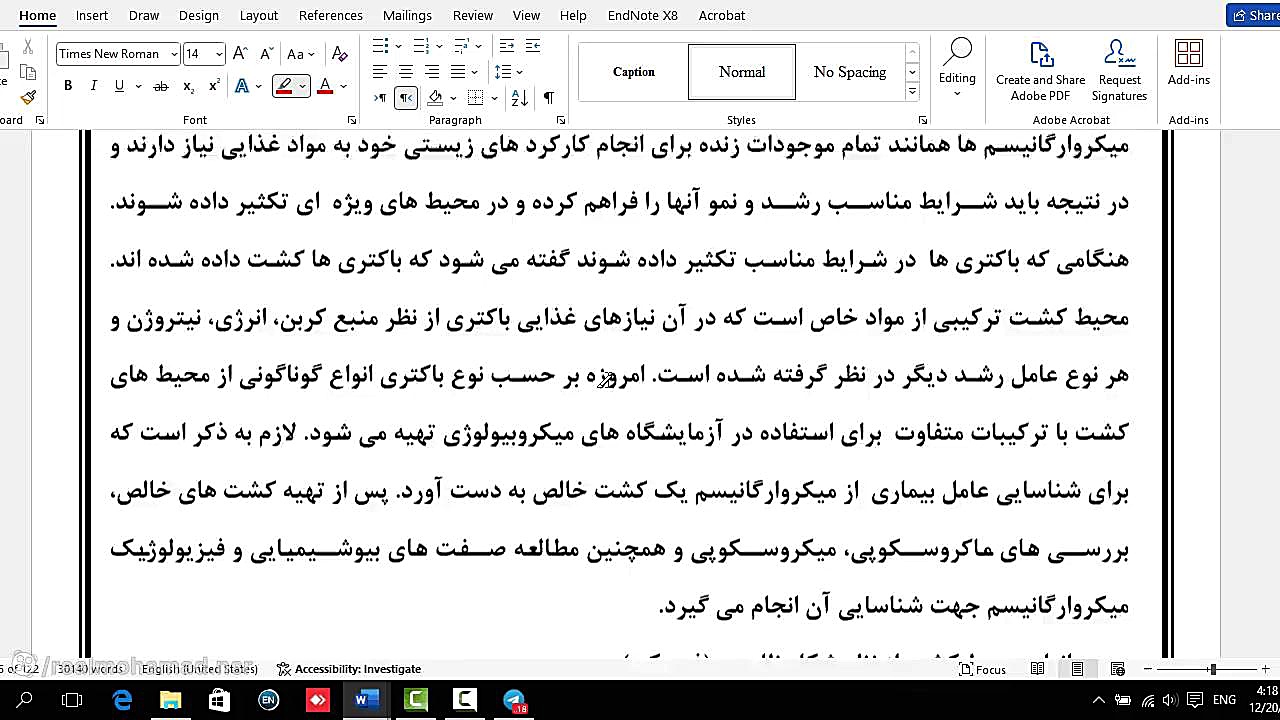
Task: Open the Times New Roman font dropdown
Action: point(175,54)
